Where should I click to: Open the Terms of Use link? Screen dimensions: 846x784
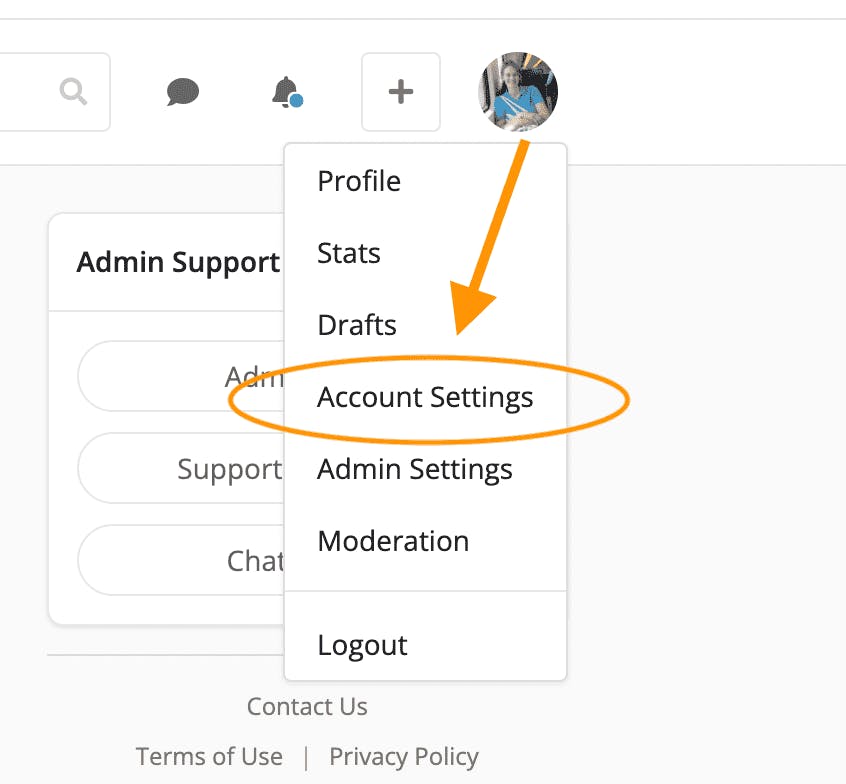pos(209,756)
